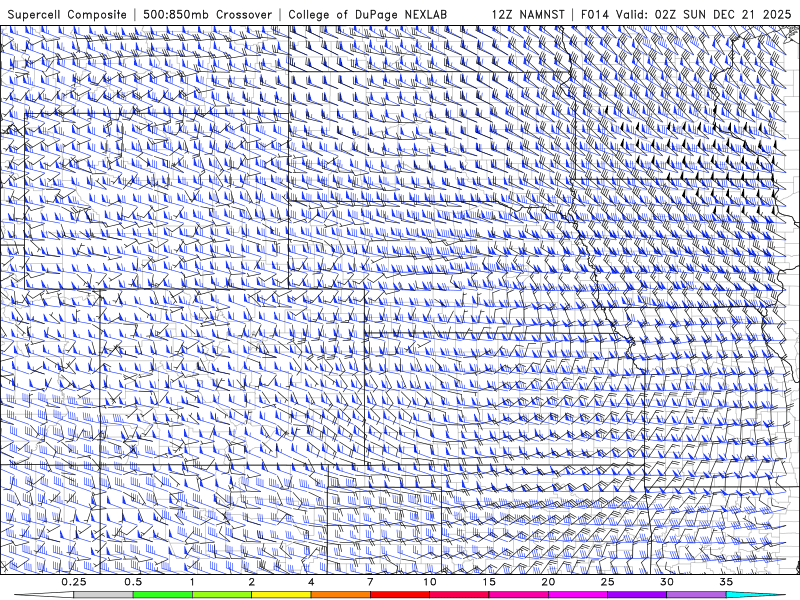This screenshot has width=800, height=600.
Task: Click the "2" legend value
Action: tap(252, 582)
